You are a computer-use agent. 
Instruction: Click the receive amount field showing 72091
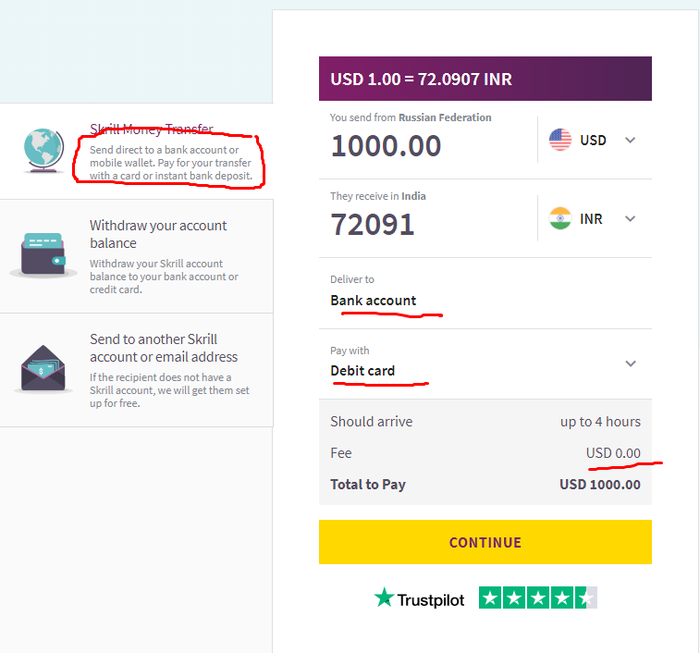(x=372, y=224)
